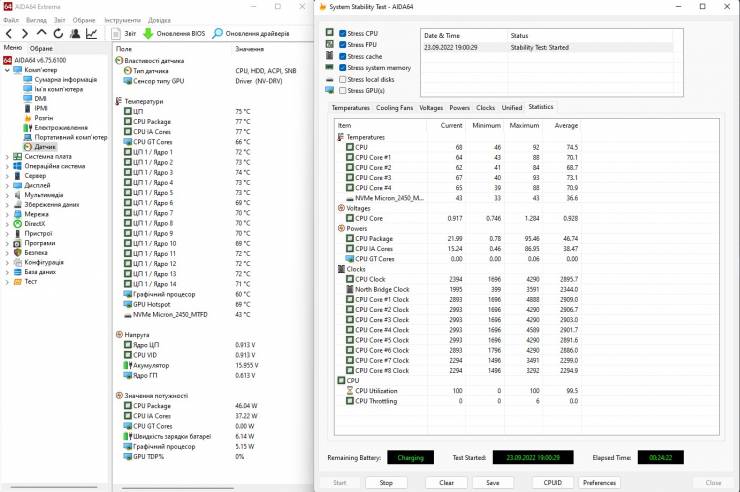Expand the Тест tree node
The width and height of the screenshot is (740, 492).
click(x=7, y=282)
